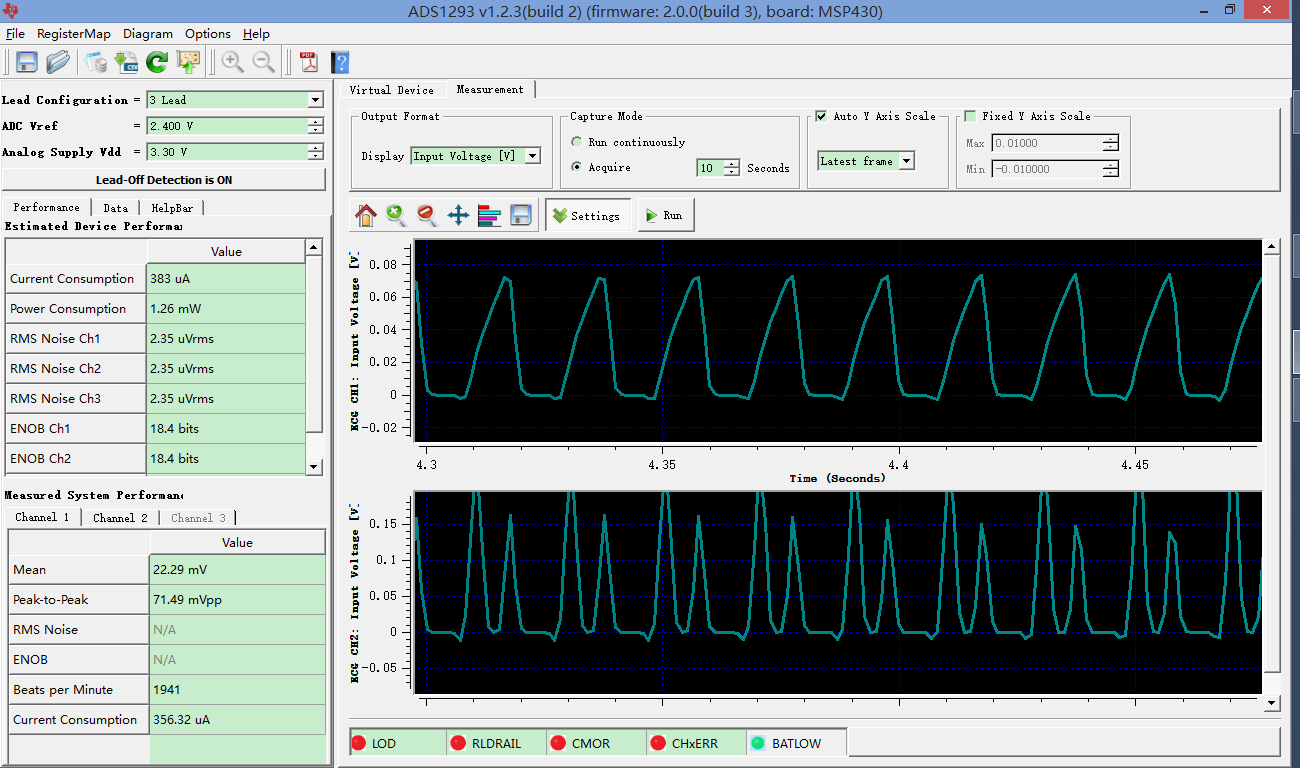Click the plot save floppy disk icon
Image resolution: width=1300 pixels, height=768 pixels.
coord(520,215)
